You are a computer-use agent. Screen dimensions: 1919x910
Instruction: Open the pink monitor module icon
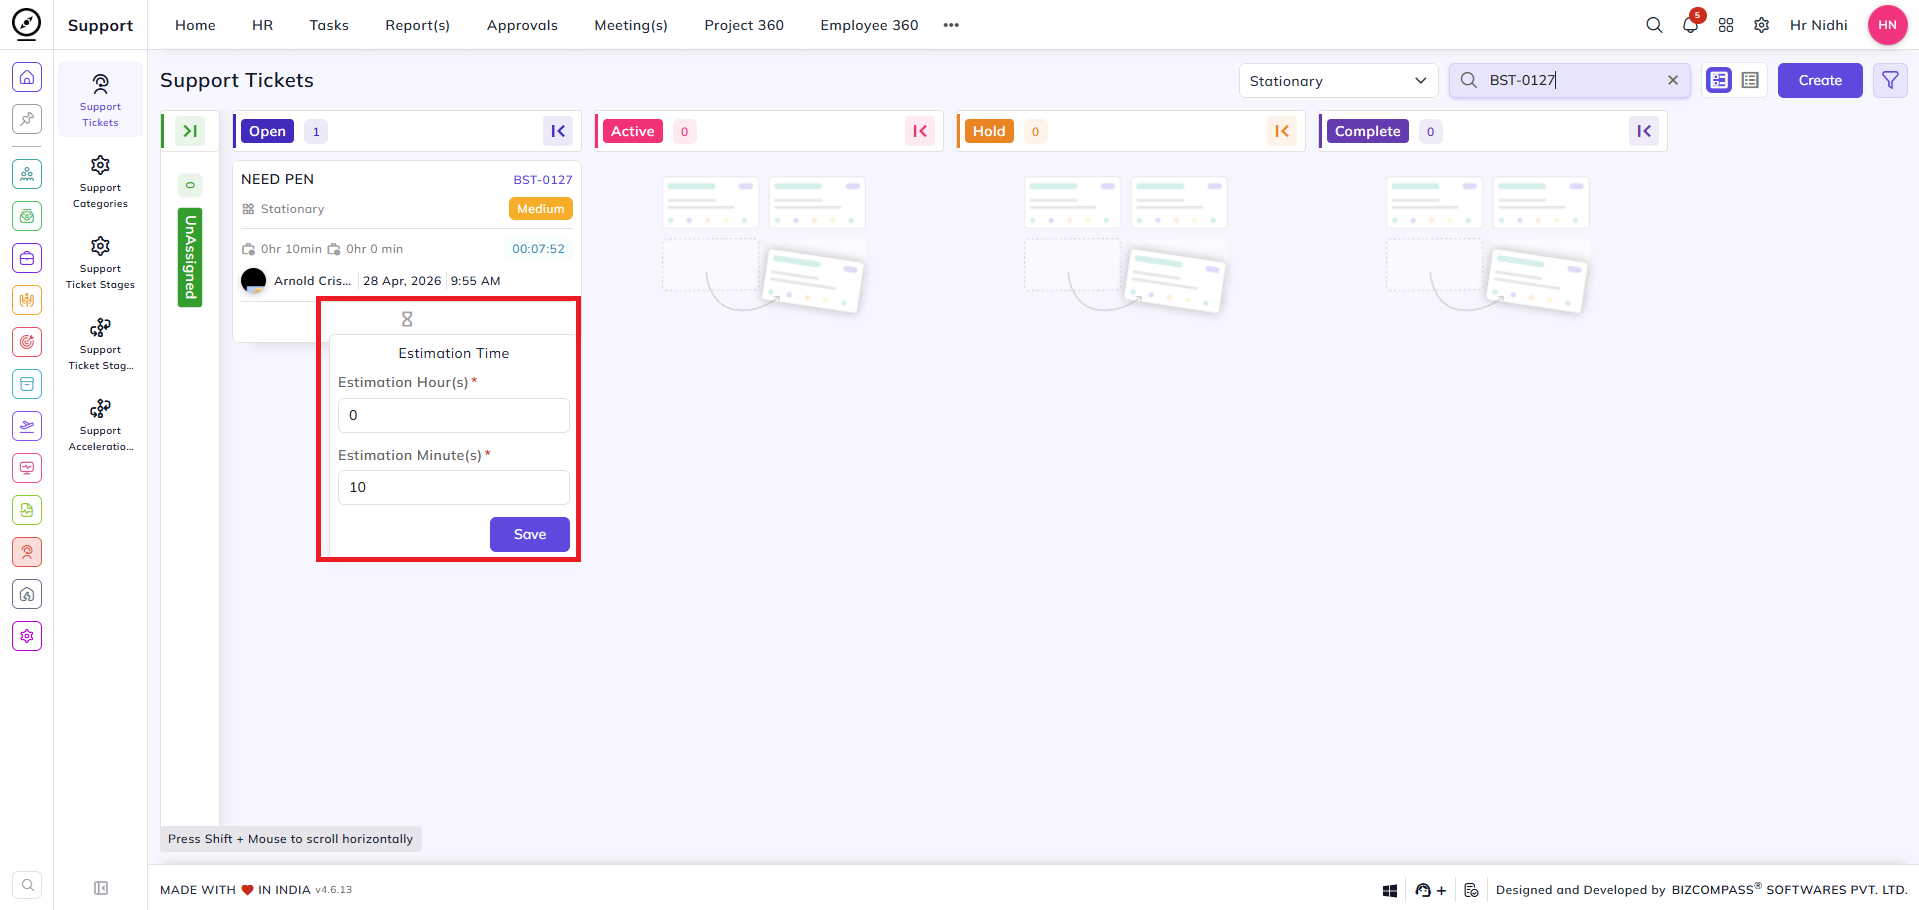click(27, 468)
